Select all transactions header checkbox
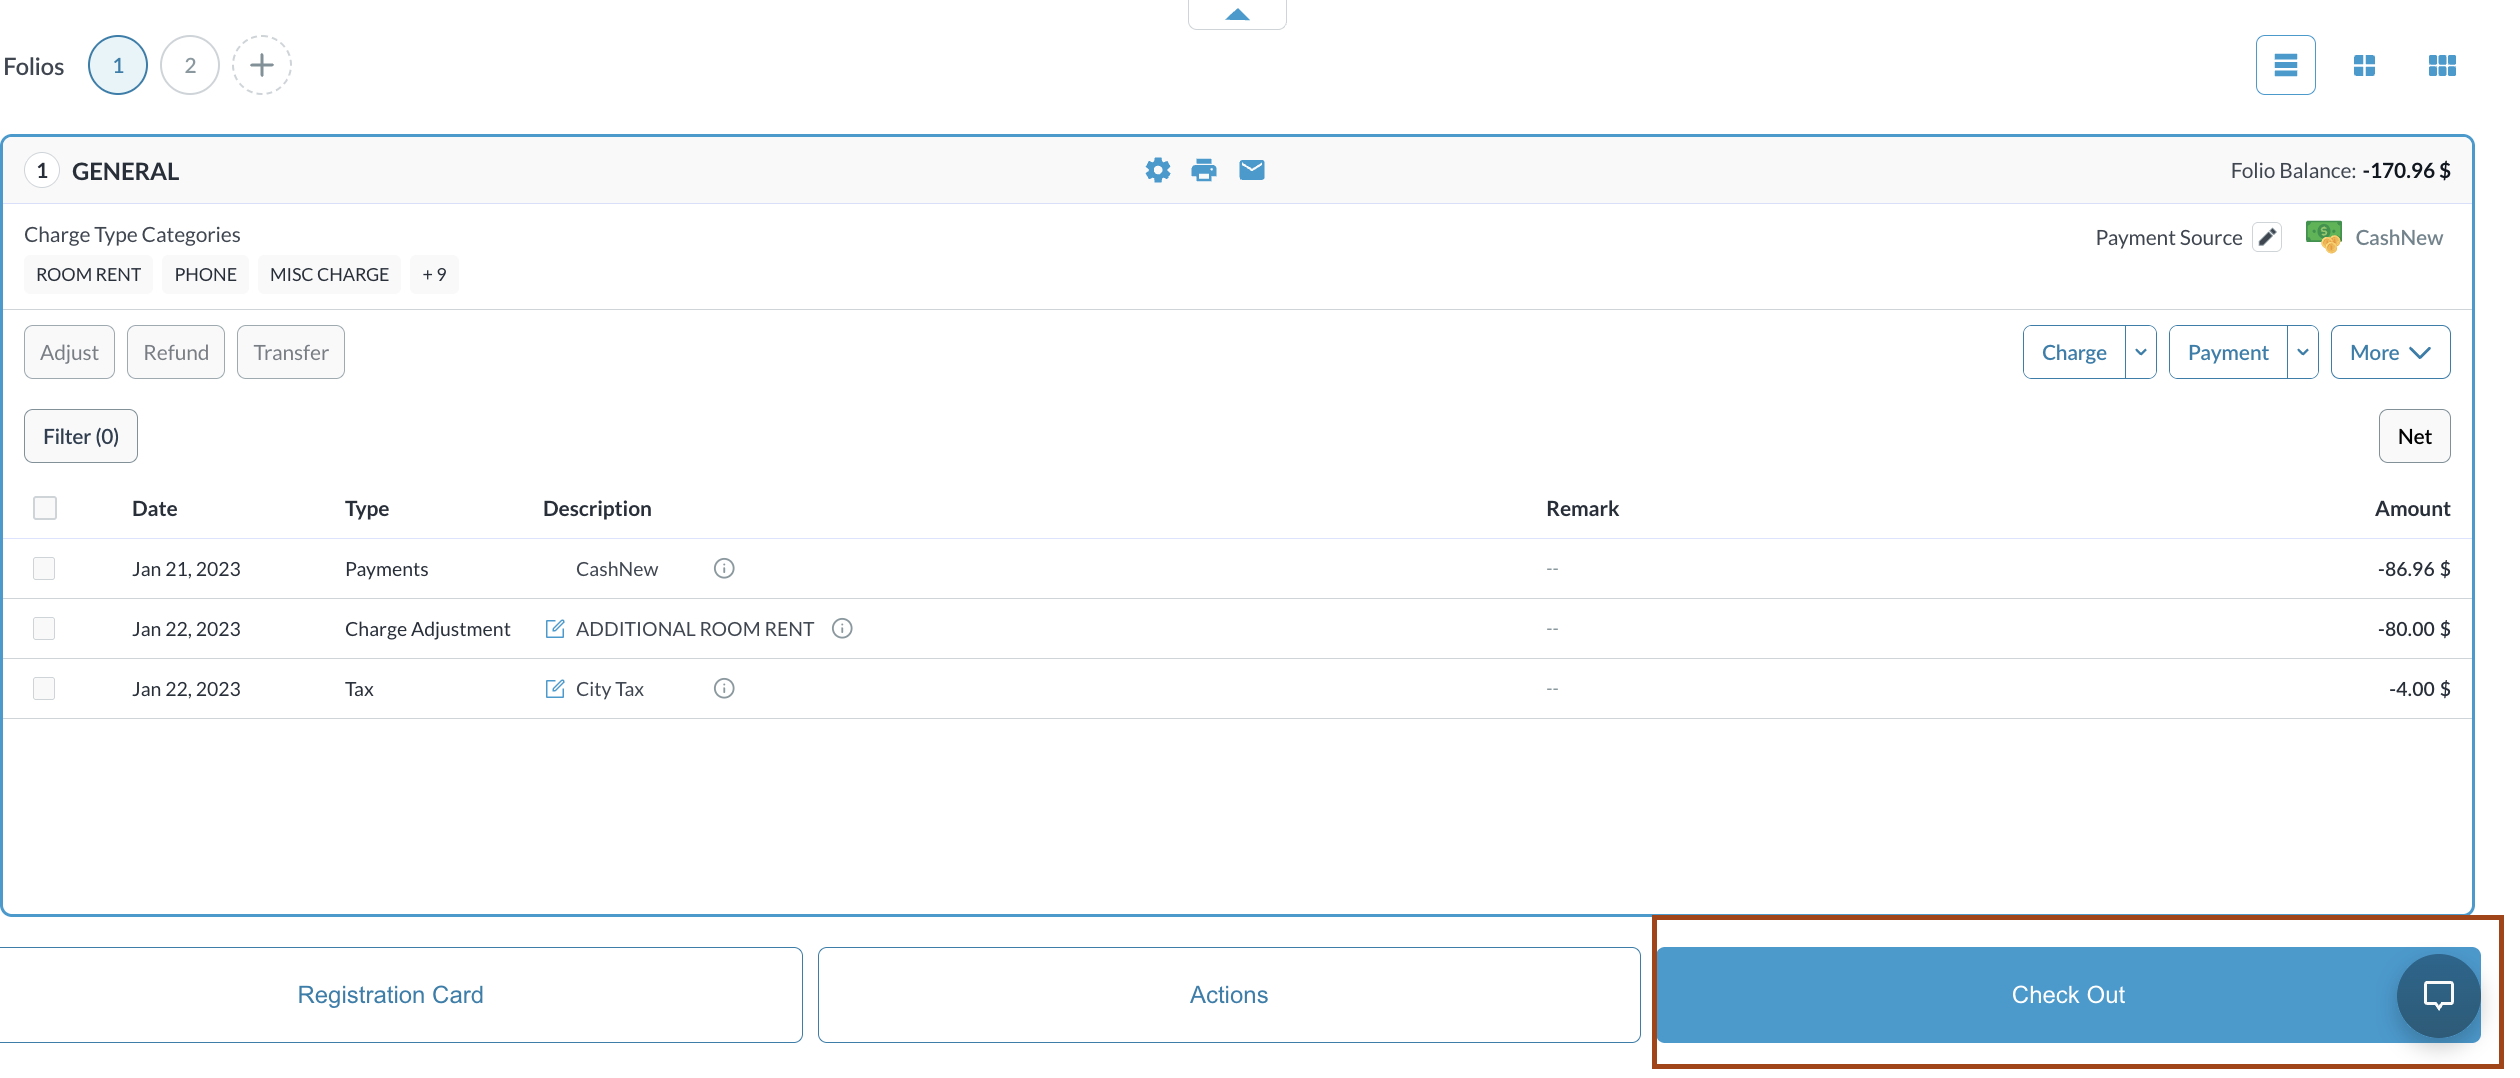2520x1078 pixels. tap(45, 508)
